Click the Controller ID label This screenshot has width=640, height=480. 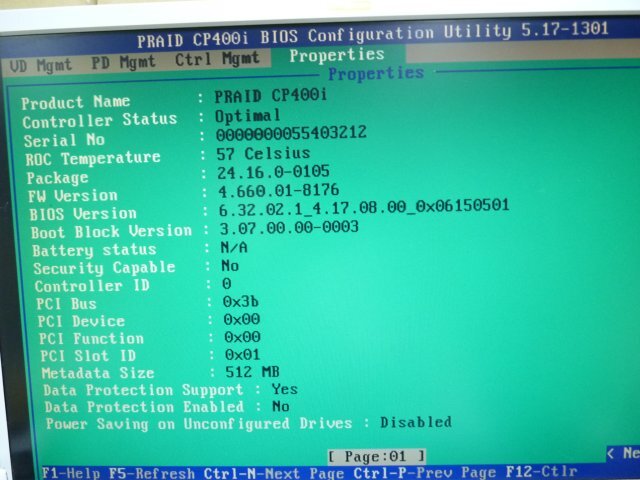click(x=92, y=286)
